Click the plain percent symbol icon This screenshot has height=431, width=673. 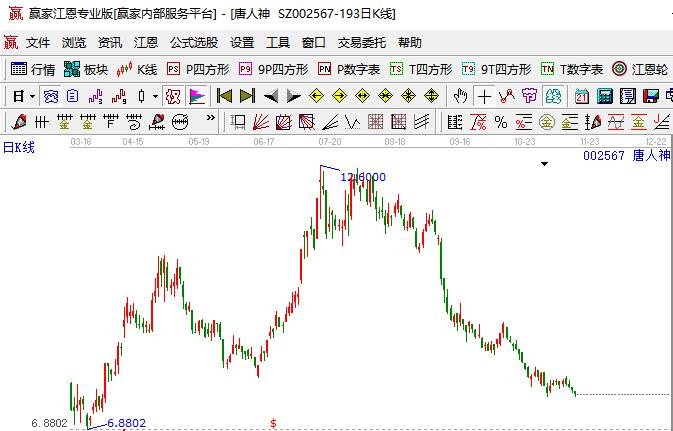500,122
